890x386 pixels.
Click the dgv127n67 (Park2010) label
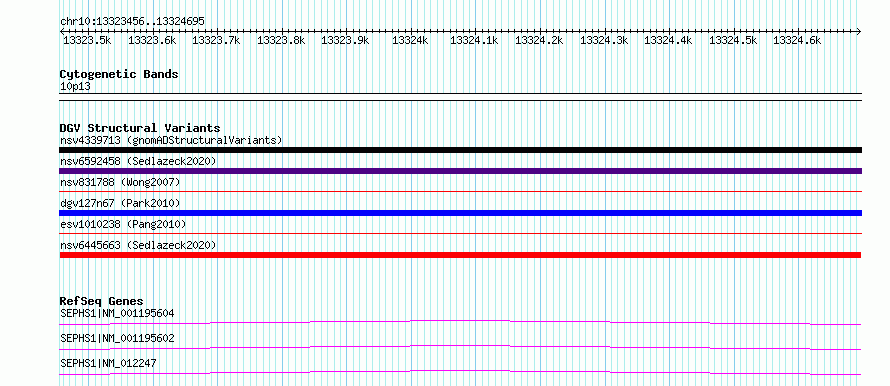[120, 203]
